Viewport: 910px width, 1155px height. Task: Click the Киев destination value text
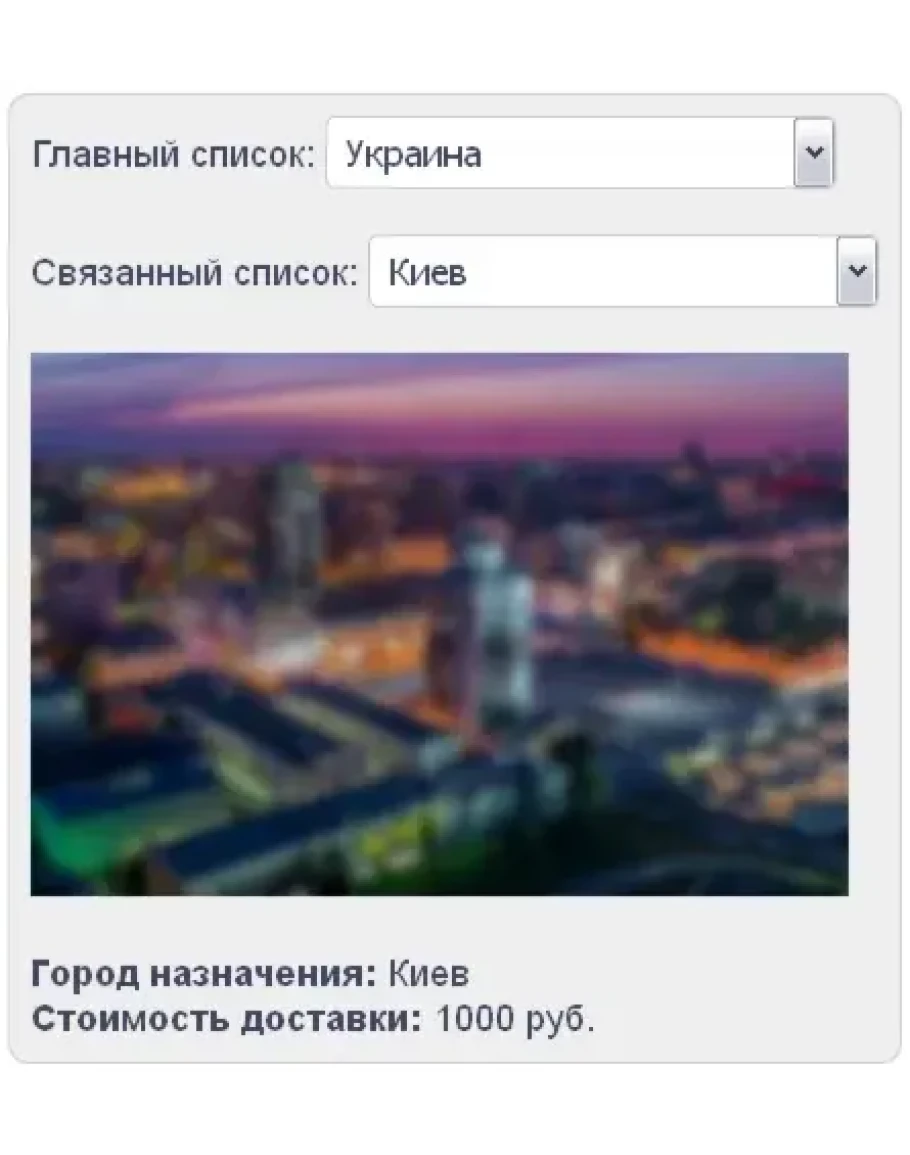click(429, 974)
